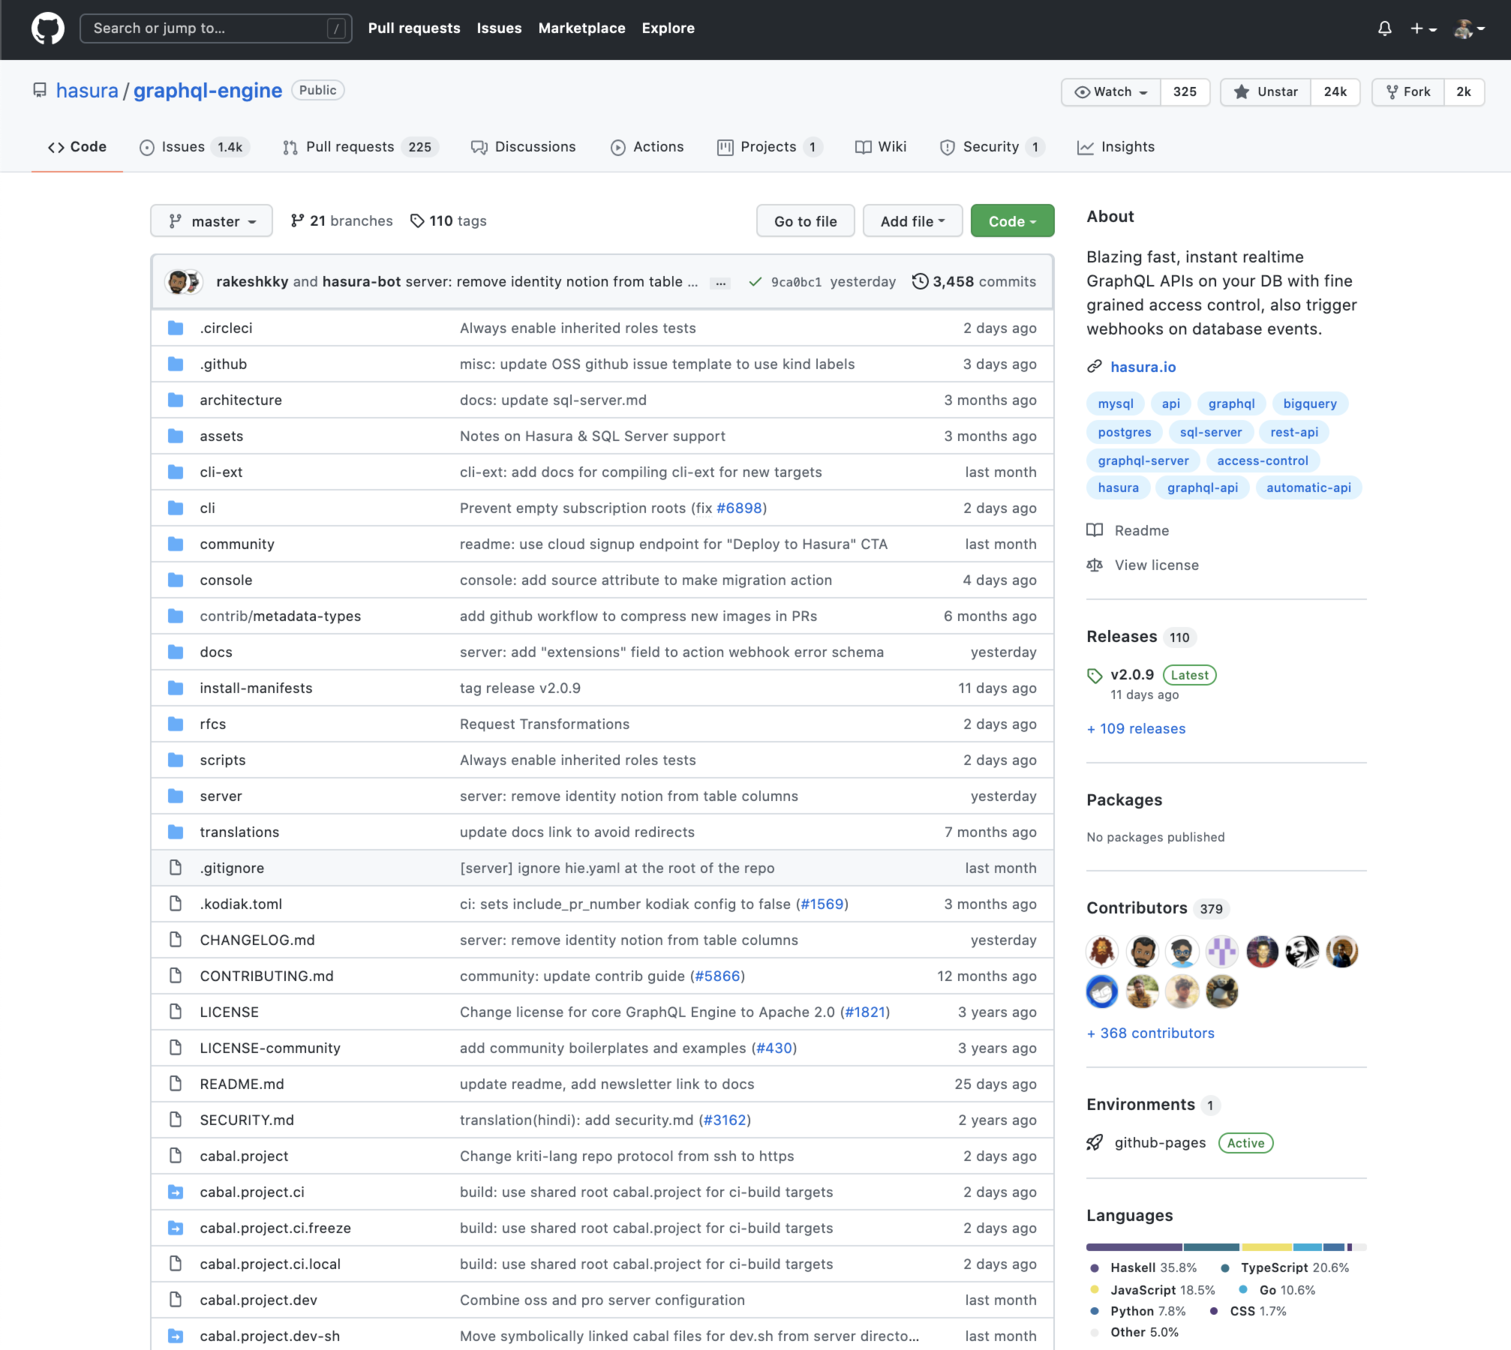View the 3,458 commits history
1511x1350 pixels.
974,282
